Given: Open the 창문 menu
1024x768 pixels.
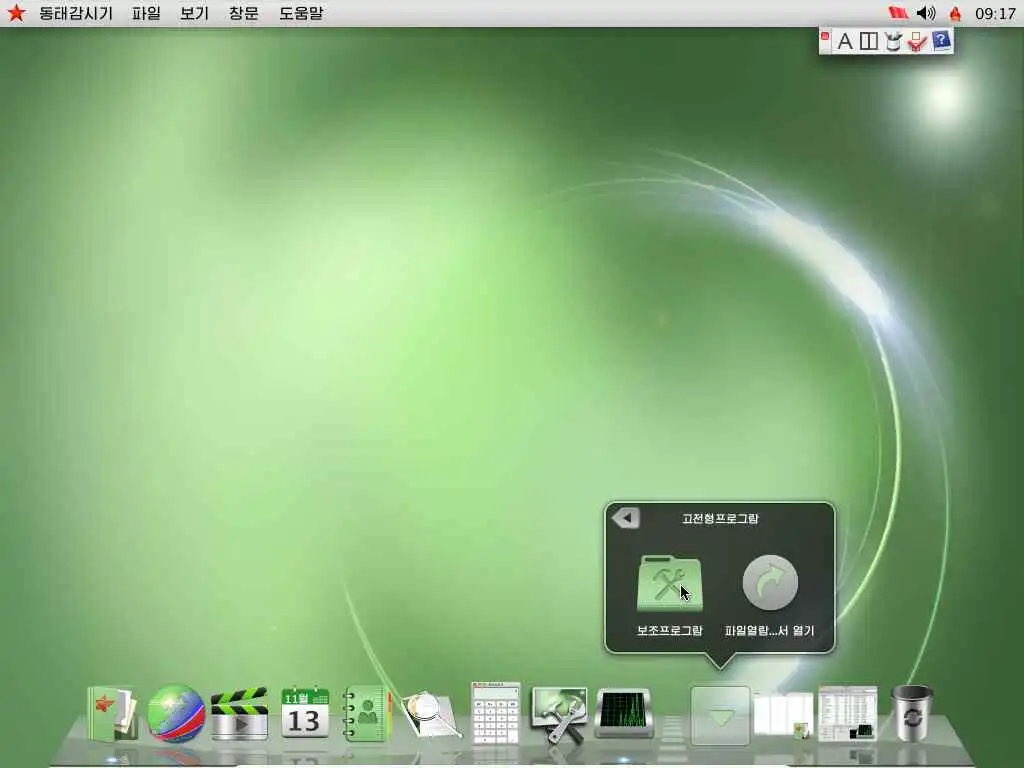Looking at the screenshot, I should [x=244, y=13].
